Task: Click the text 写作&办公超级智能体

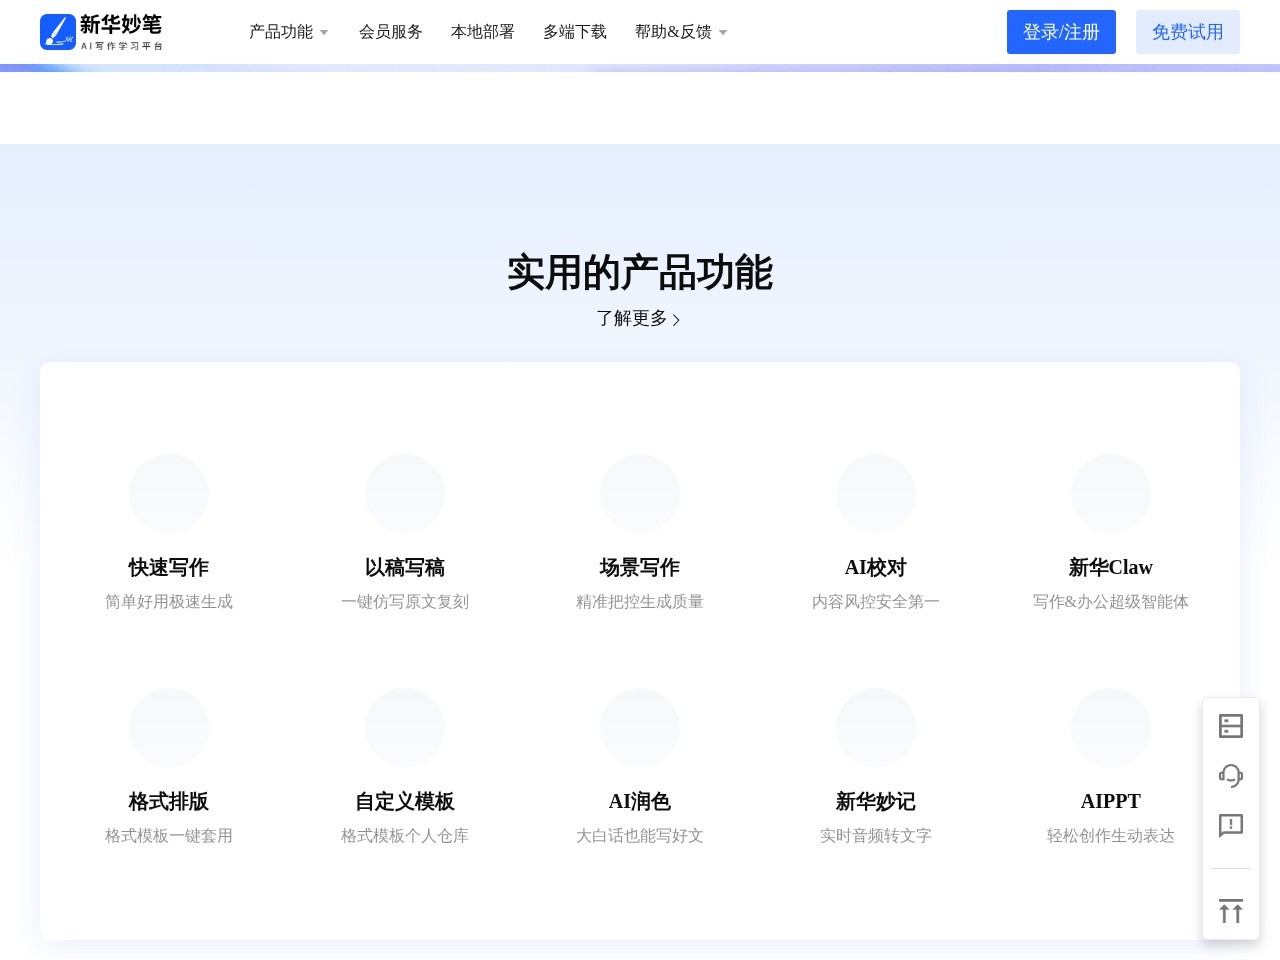Action: pyautogui.click(x=1111, y=601)
